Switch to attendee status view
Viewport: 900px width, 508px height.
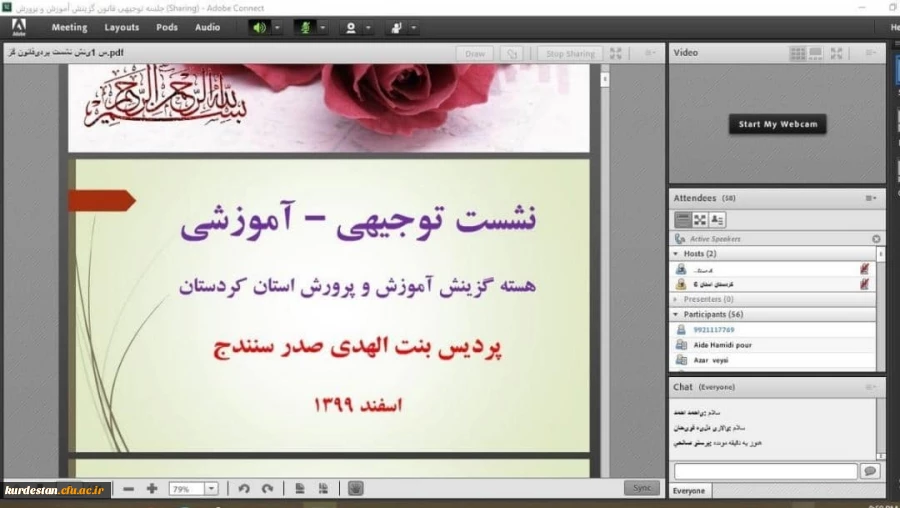[x=717, y=220]
